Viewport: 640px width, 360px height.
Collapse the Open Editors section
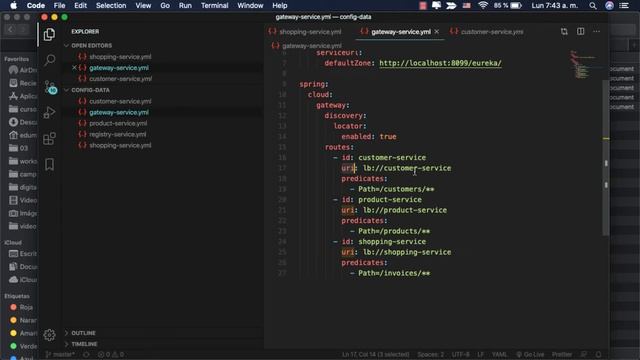91,46
